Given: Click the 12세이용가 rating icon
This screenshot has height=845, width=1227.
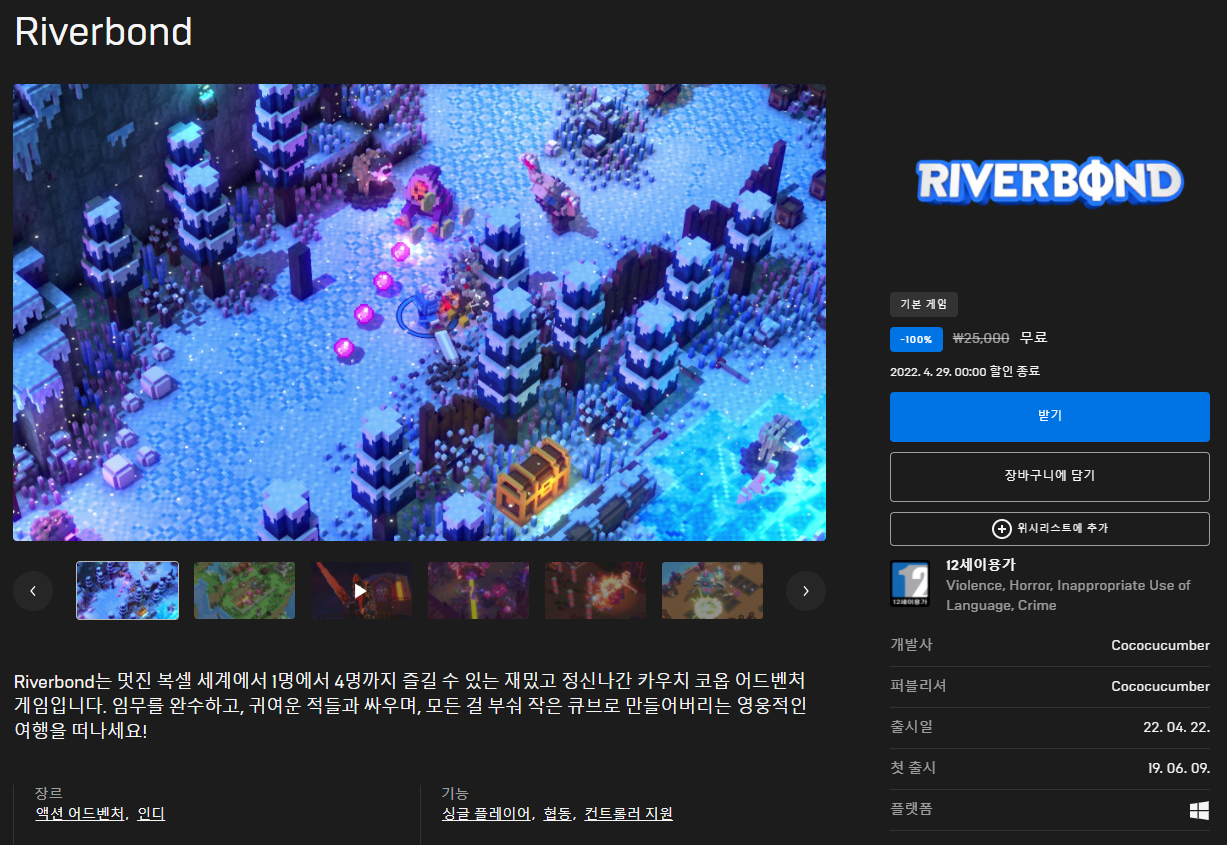Looking at the screenshot, I should pos(909,584).
